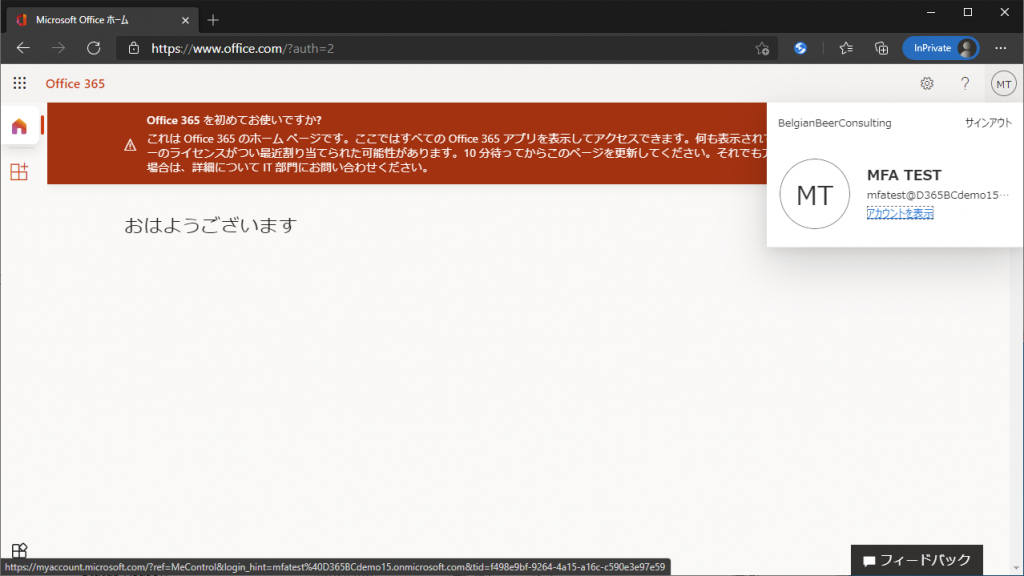The image size is (1024, 576).
Task: Open the Collections icon
Action: point(881,48)
